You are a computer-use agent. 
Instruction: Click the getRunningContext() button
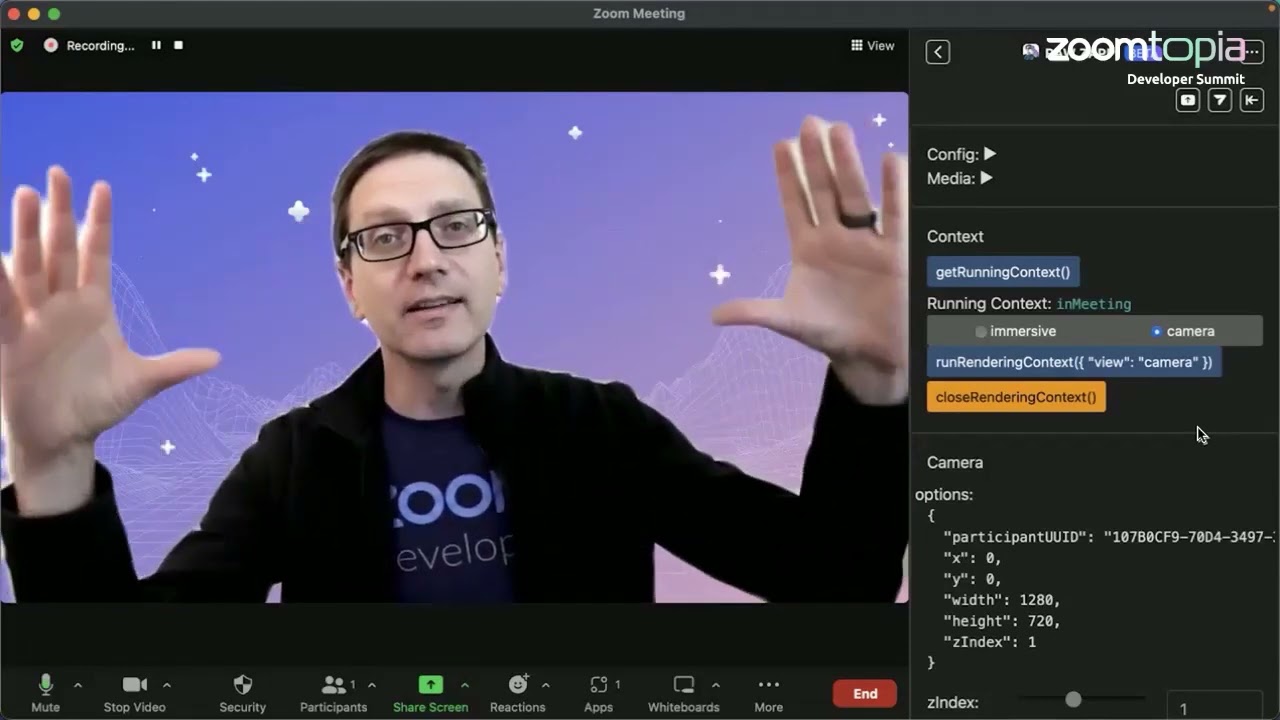pyautogui.click(x=1003, y=272)
